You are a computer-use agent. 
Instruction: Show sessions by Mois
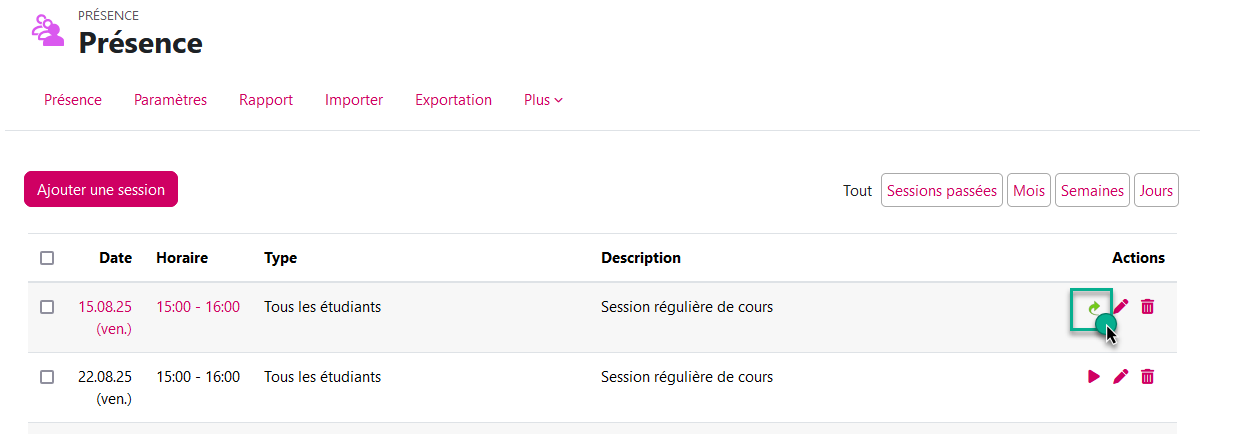tap(1028, 190)
